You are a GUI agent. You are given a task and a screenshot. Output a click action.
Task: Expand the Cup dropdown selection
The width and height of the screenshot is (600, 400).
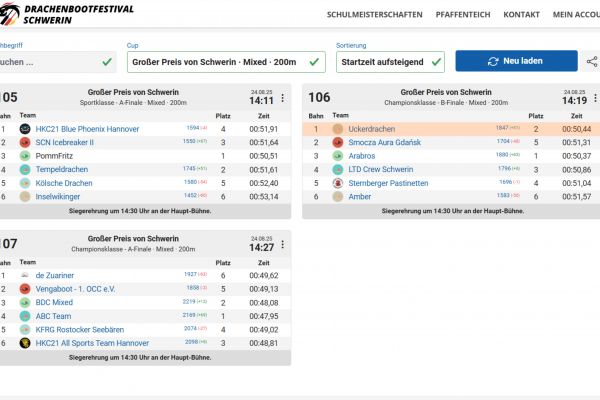[226, 62]
